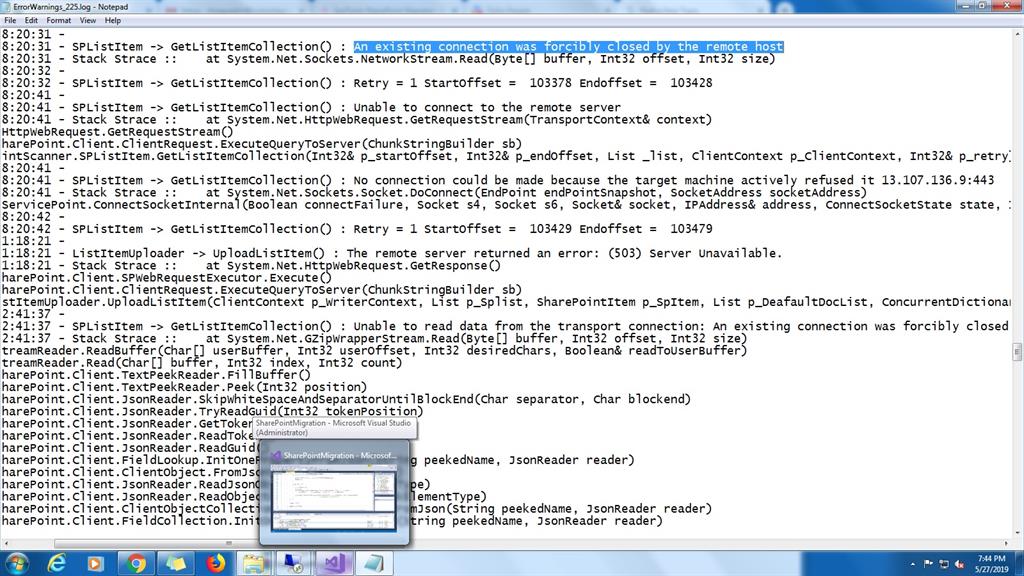Click the line with 'StartOffset = 103378'
The height and width of the screenshot is (576, 1024).
click(x=357, y=83)
